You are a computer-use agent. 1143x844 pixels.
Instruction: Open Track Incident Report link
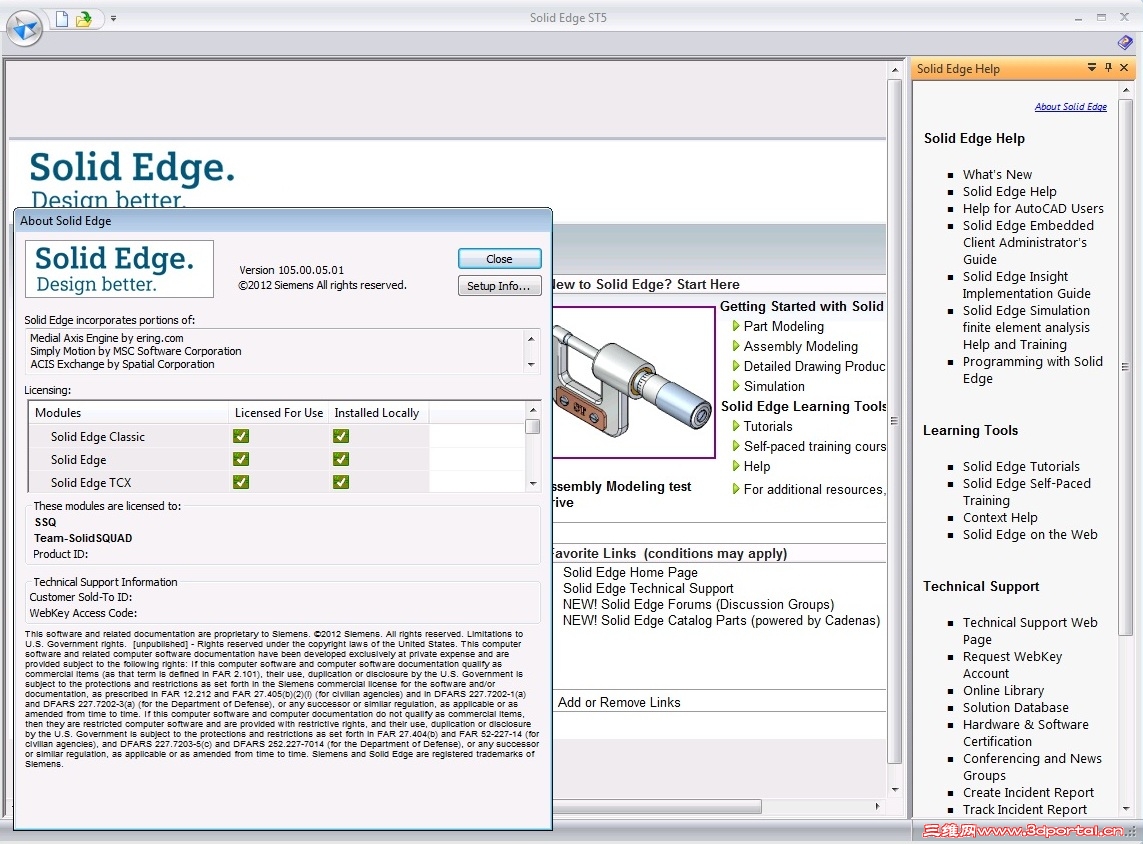pos(1024,810)
